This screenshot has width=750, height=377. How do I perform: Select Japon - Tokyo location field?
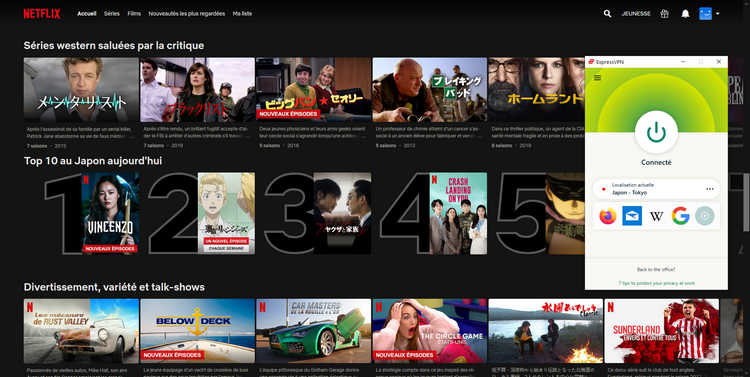point(656,189)
